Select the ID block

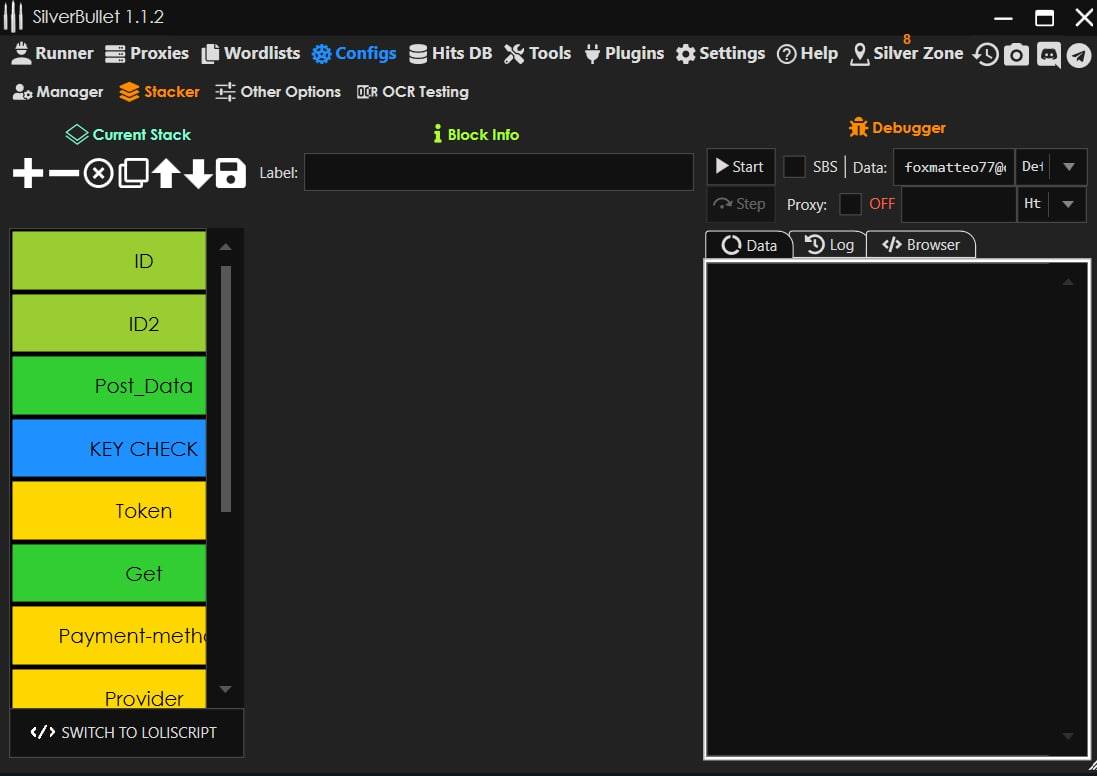pyautogui.click(x=109, y=260)
